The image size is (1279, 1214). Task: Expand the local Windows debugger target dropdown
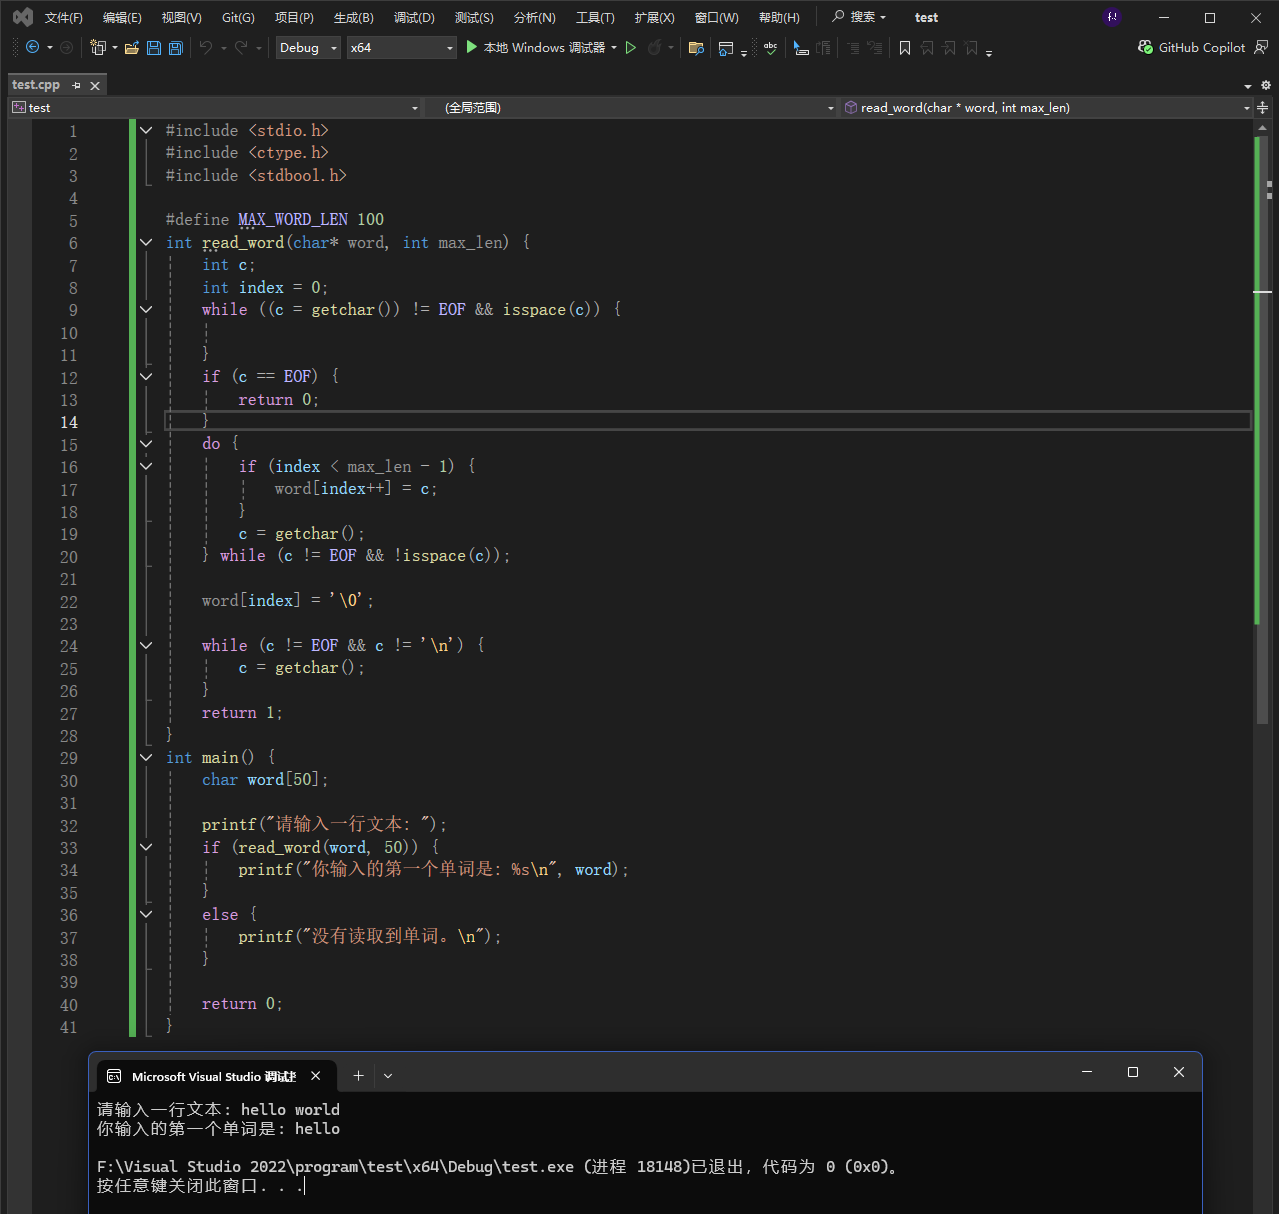coord(614,47)
